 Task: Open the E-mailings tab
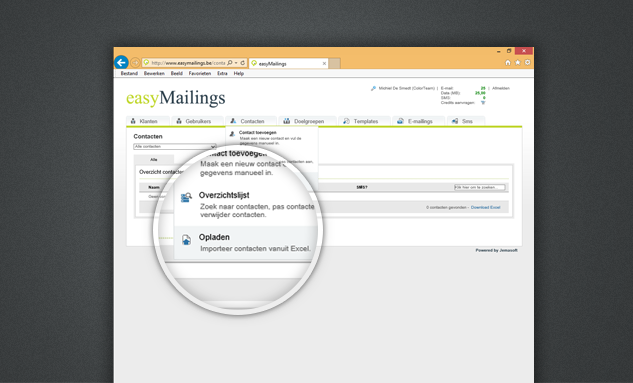[419, 121]
